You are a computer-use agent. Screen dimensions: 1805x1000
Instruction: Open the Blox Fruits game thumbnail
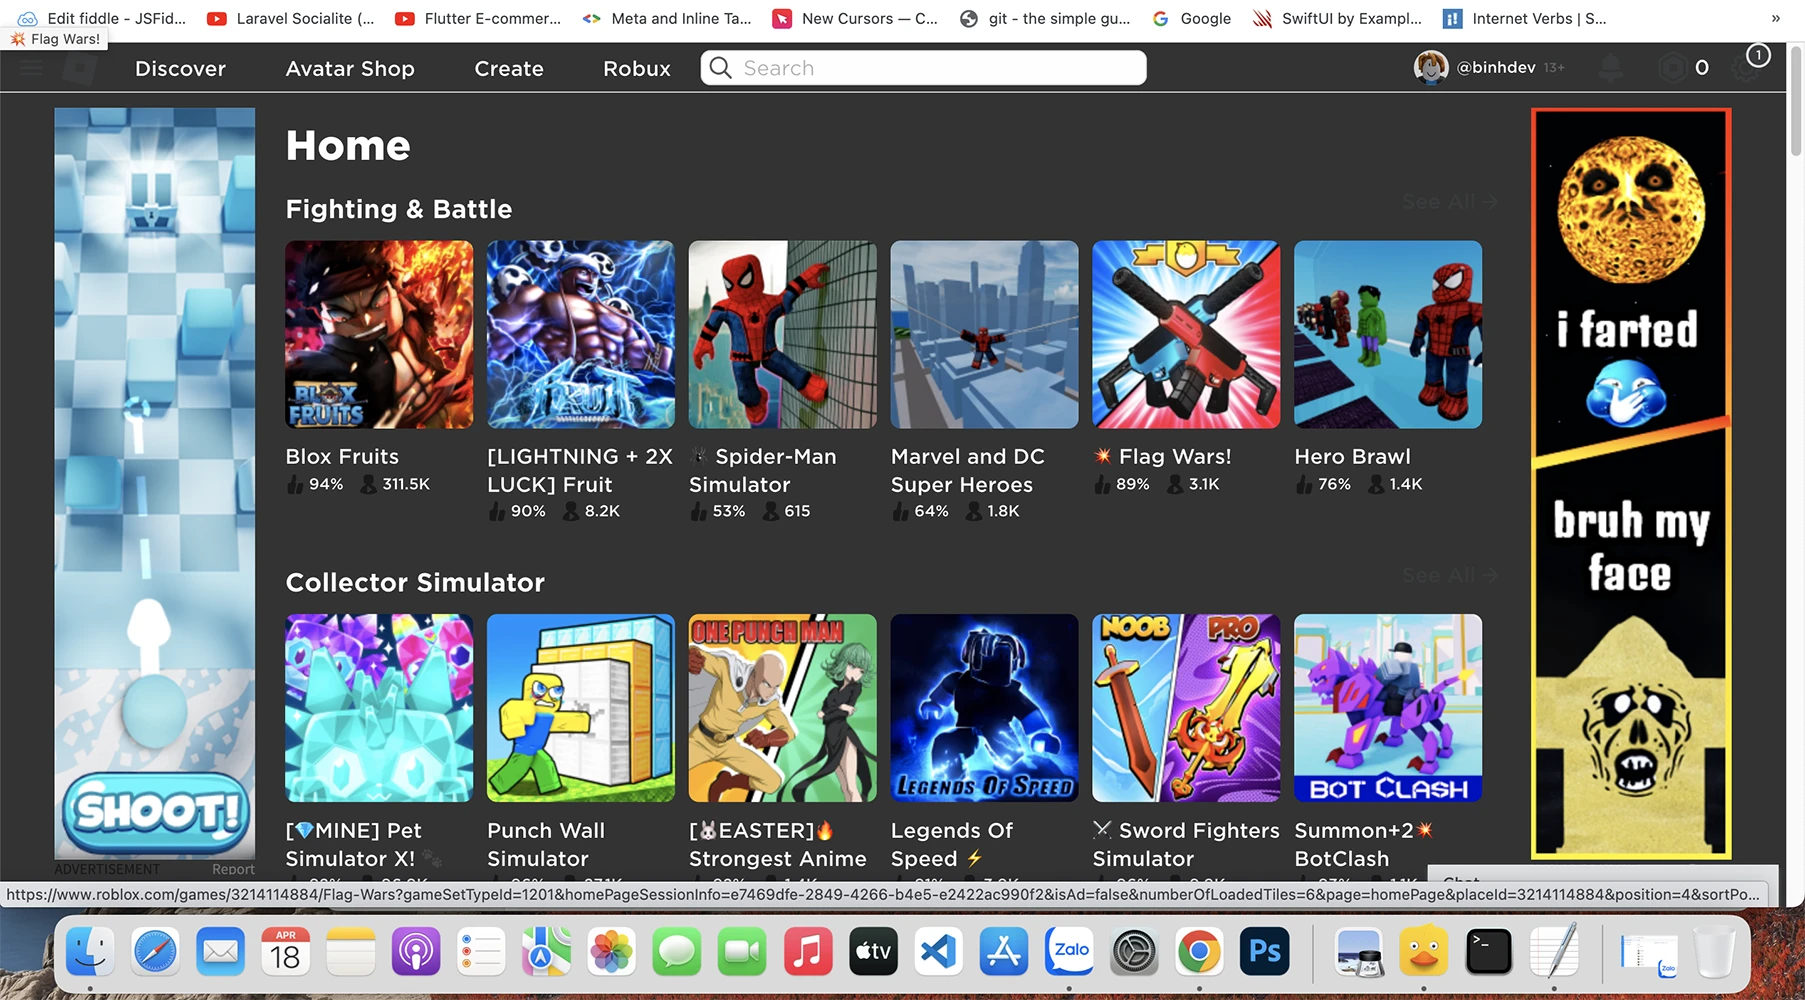coord(379,334)
